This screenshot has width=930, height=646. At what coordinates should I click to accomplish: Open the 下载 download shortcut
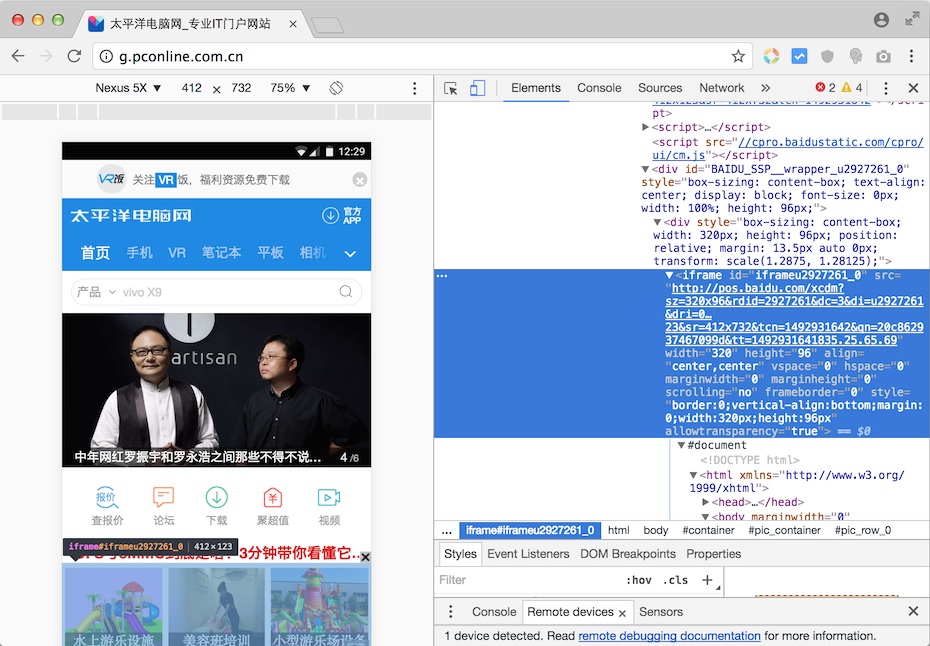pos(216,506)
